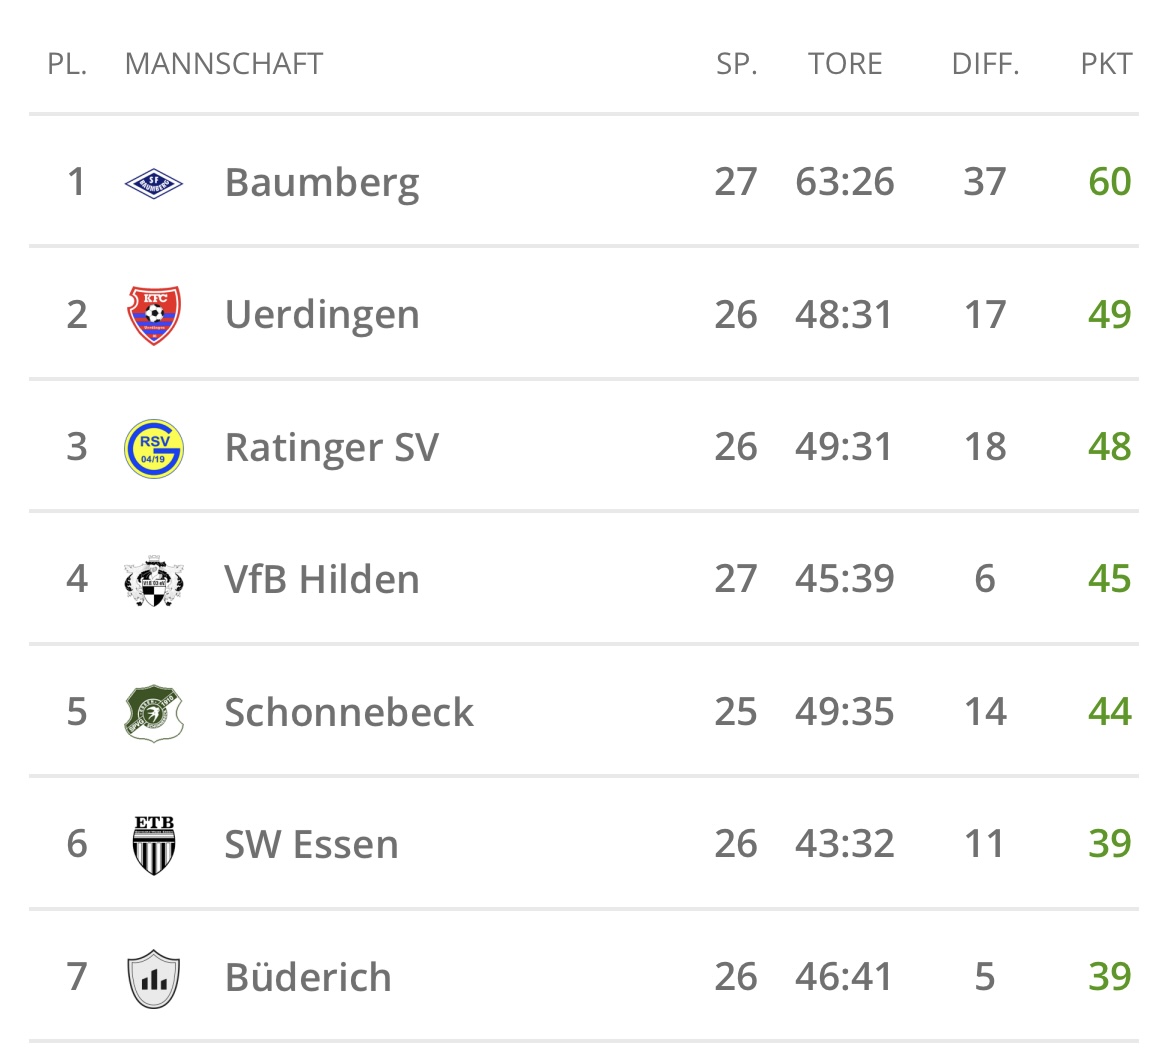Open the VfB Hilden team link
Image resolution: width=1169 pixels, height=1061 pixels.
pos(322,580)
